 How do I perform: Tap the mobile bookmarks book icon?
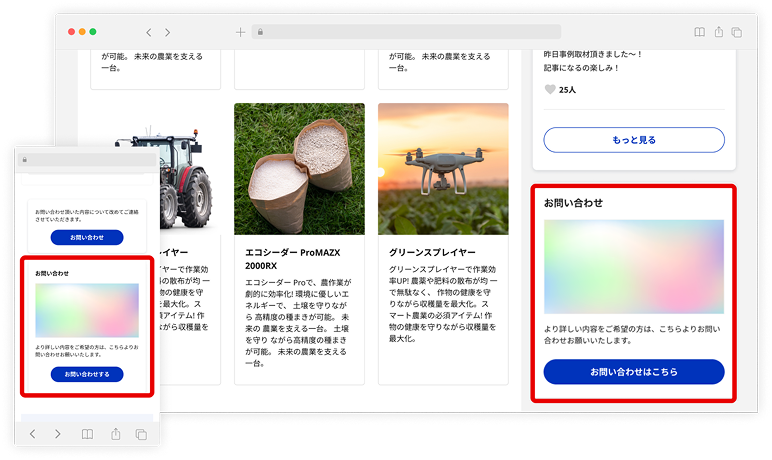click(87, 434)
